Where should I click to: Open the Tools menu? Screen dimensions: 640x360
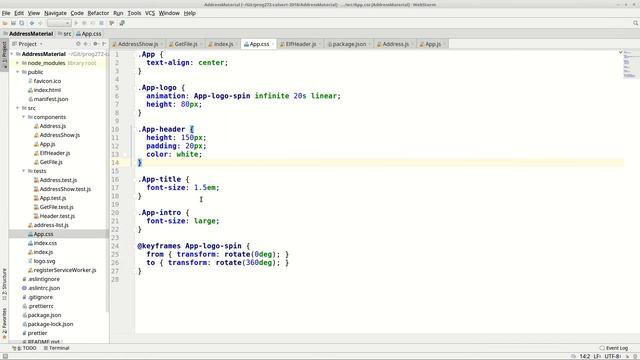pyautogui.click(x=134, y=13)
